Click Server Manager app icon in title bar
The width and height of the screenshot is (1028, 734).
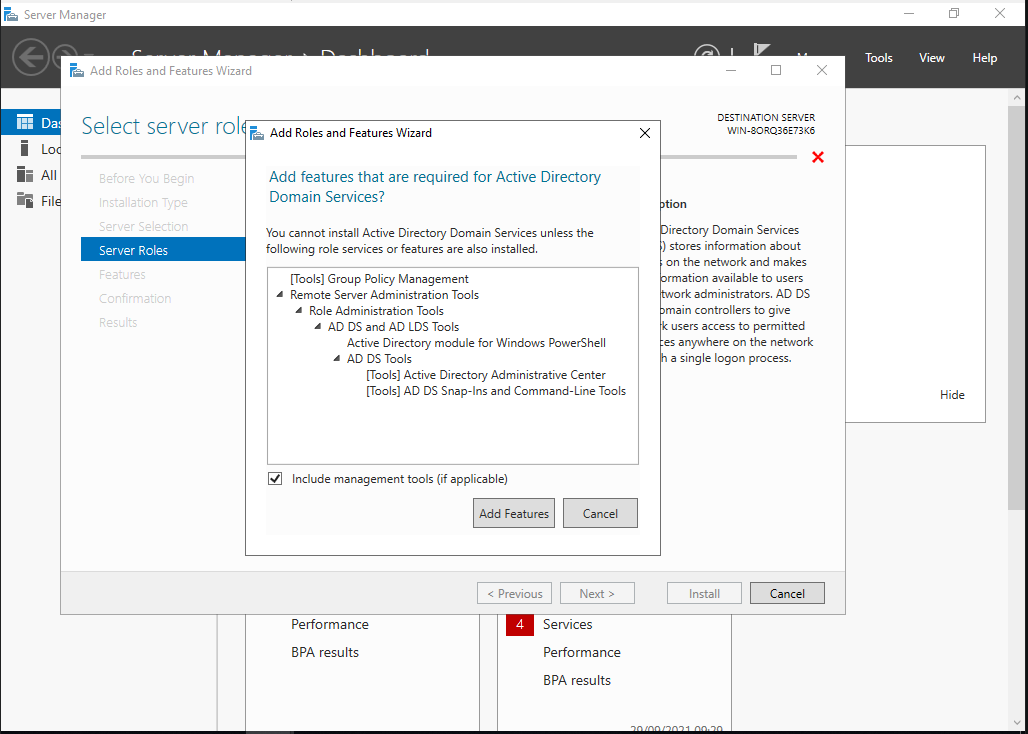10,14
